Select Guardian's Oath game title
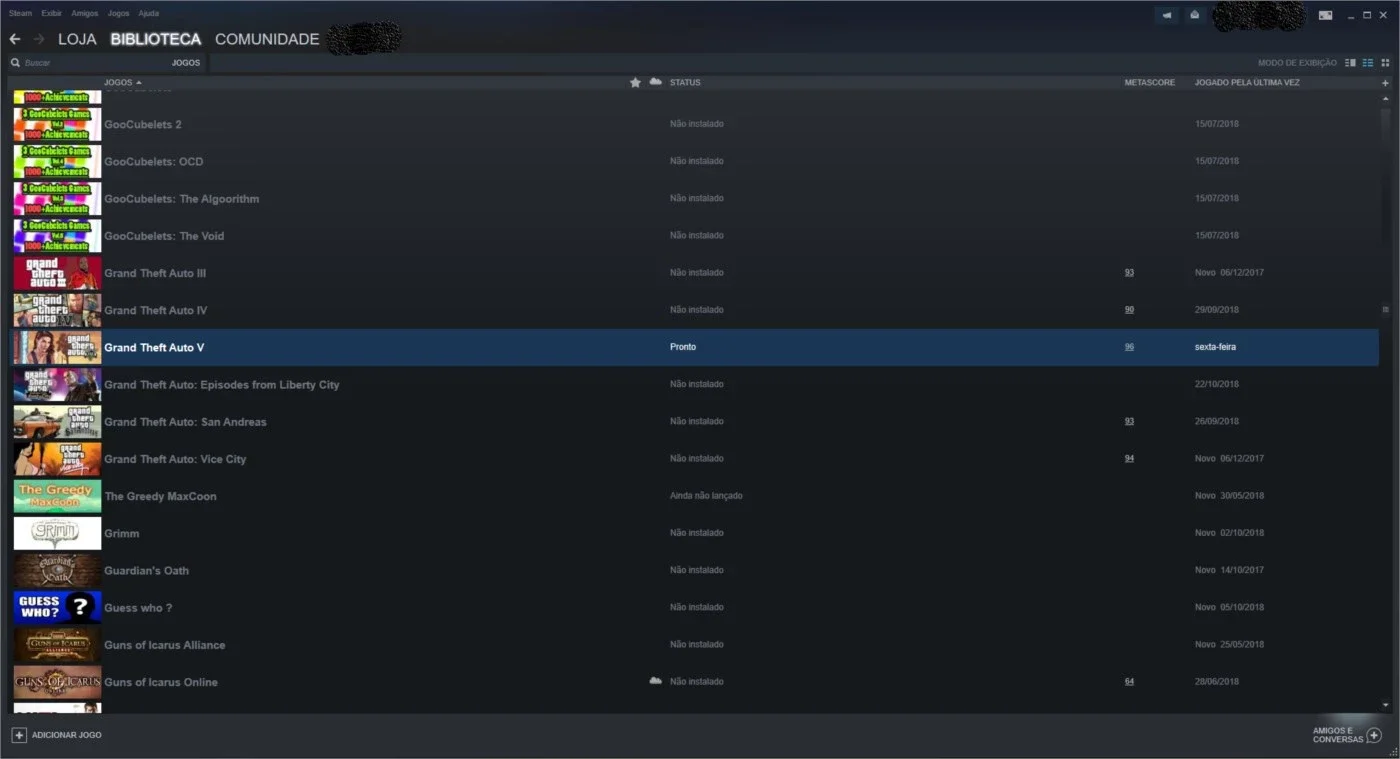 click(146, 570)
